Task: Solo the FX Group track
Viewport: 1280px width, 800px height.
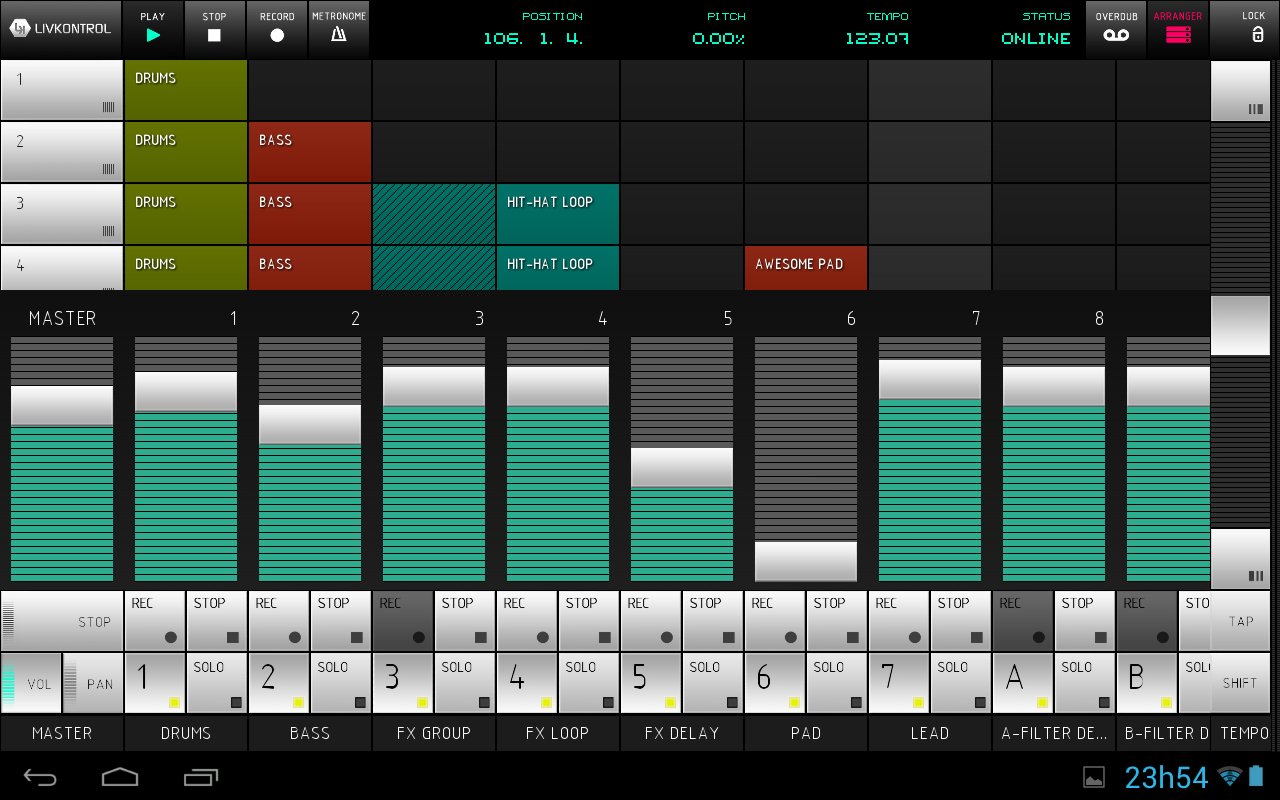Action: tap(465, 682)
